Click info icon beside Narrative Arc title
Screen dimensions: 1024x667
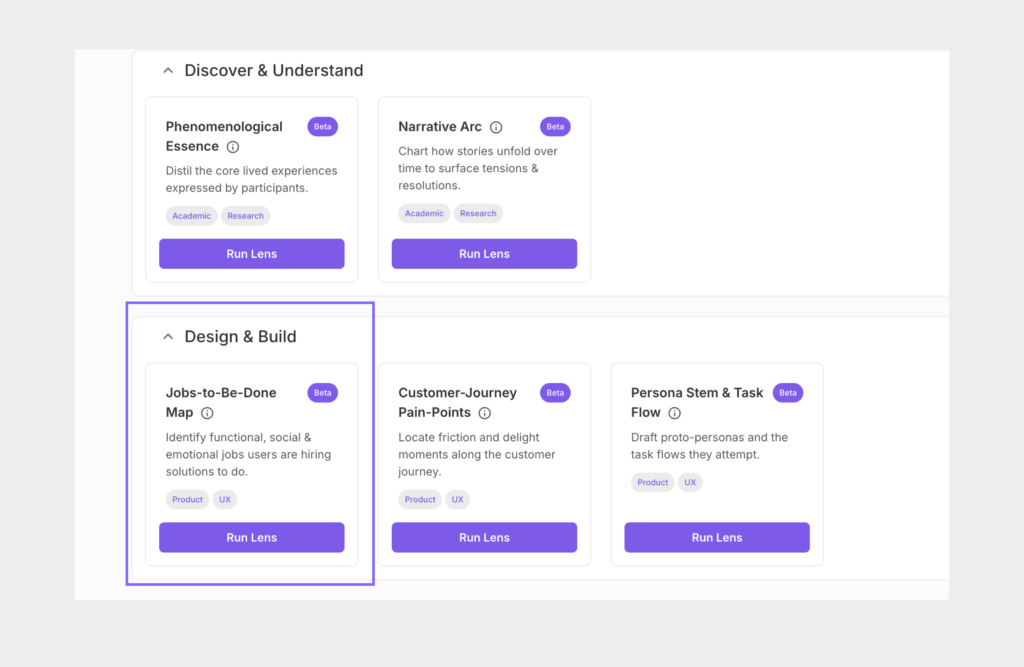click(x=496, y=127)
